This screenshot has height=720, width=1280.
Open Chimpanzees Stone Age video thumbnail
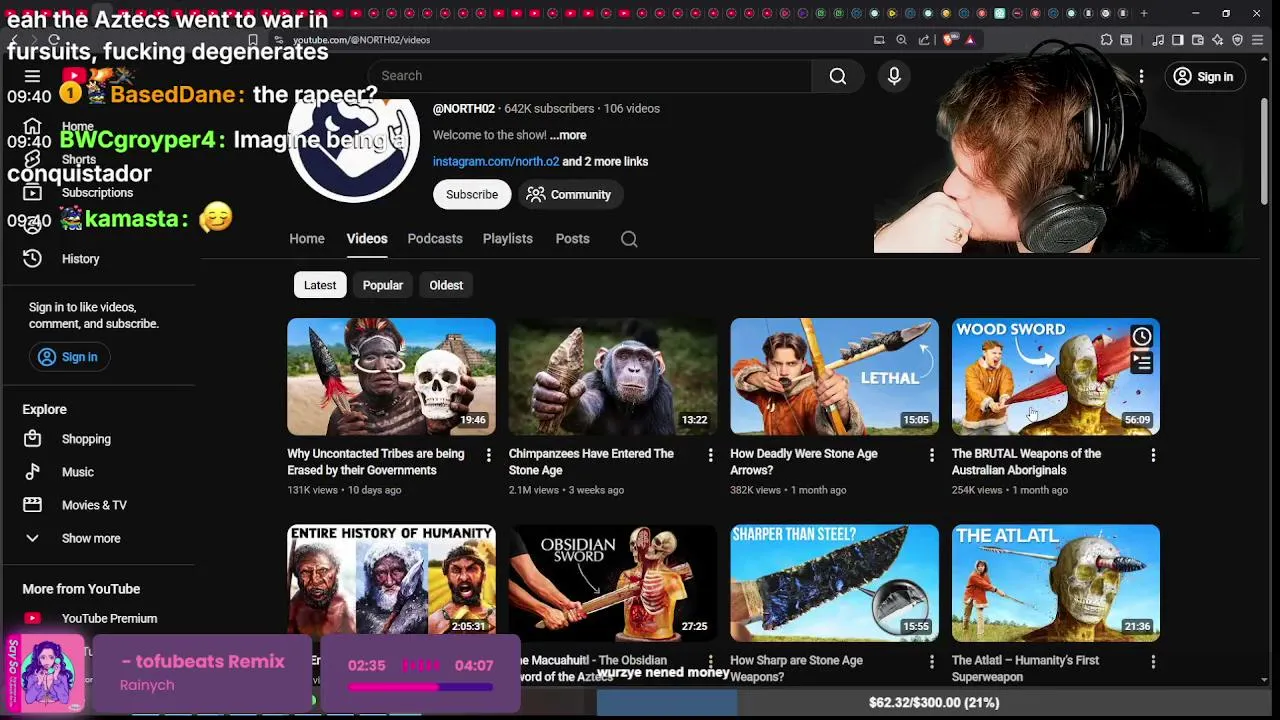pyautogui.click(x=613, y=376)
